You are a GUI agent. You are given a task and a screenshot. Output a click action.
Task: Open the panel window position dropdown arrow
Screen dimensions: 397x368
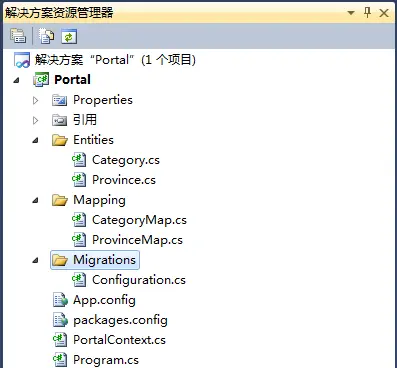pos(351,13)
